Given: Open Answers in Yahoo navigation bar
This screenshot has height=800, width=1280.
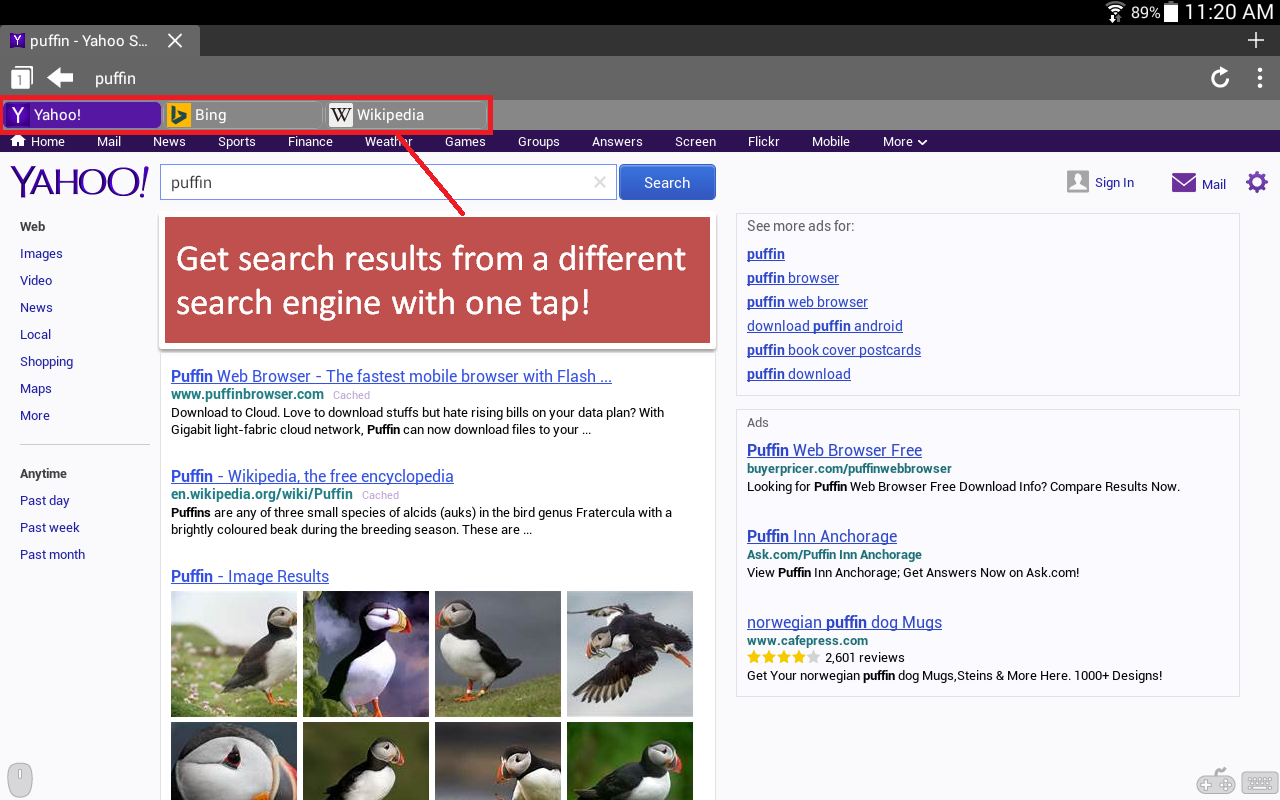Looking at the screenshot, I should [617, 142].
